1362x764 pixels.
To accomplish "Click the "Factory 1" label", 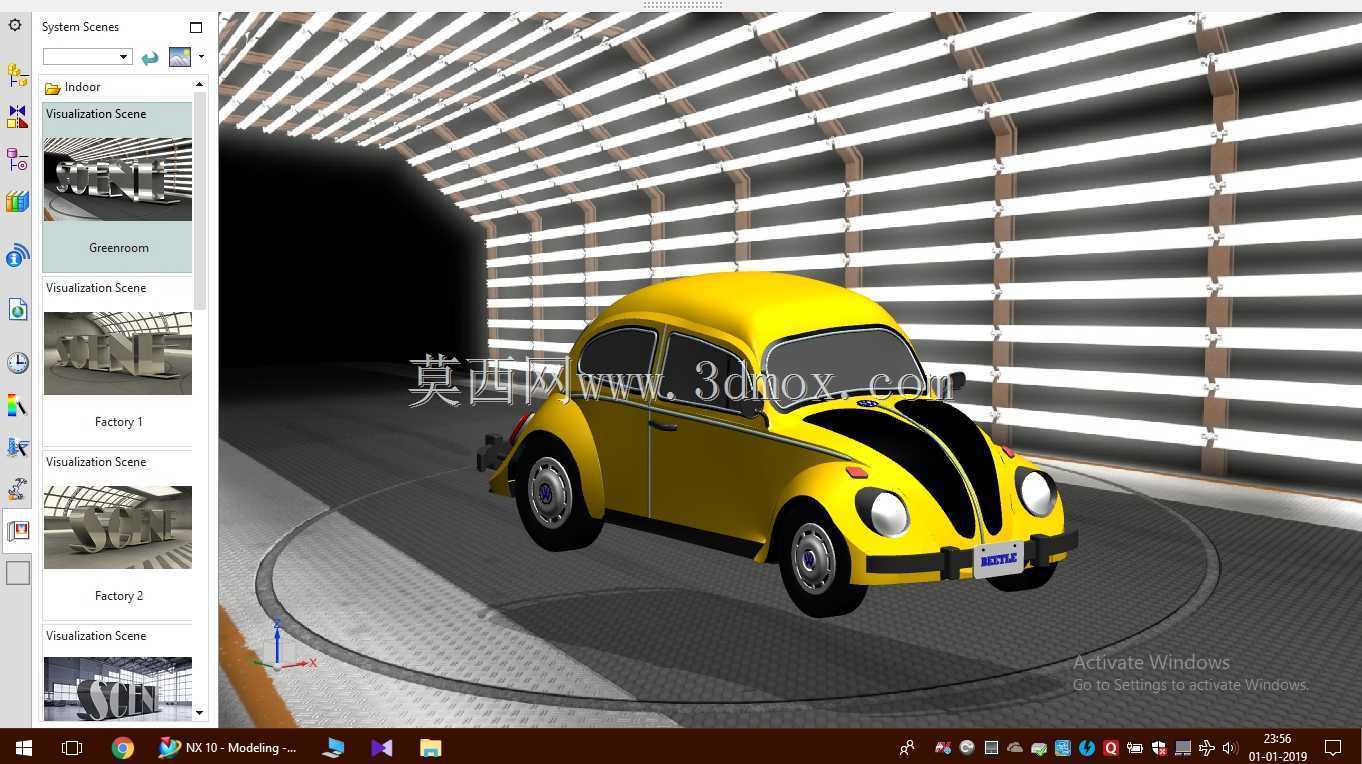I will 119,422.
